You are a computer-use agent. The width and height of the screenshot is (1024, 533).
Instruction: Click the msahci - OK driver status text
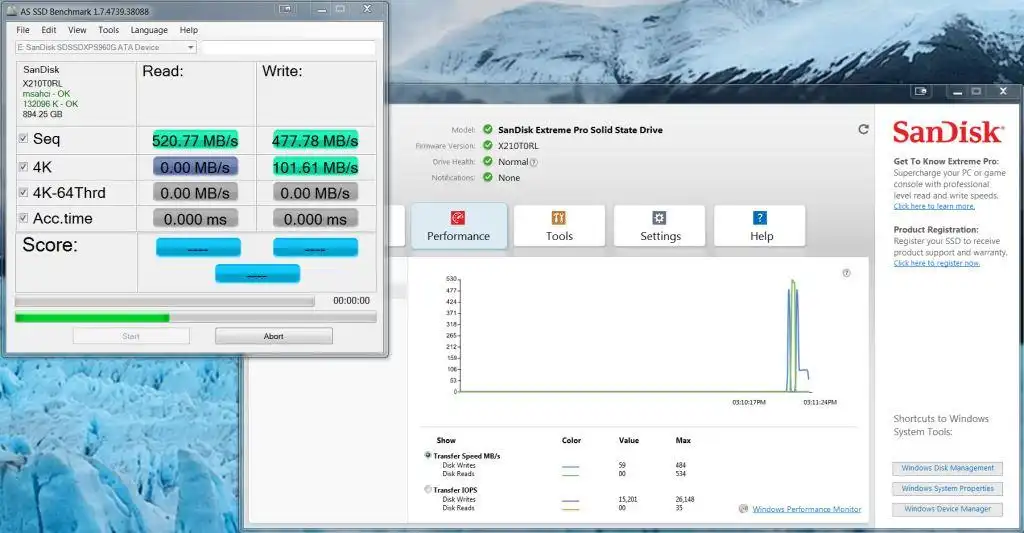coord(46,93)
